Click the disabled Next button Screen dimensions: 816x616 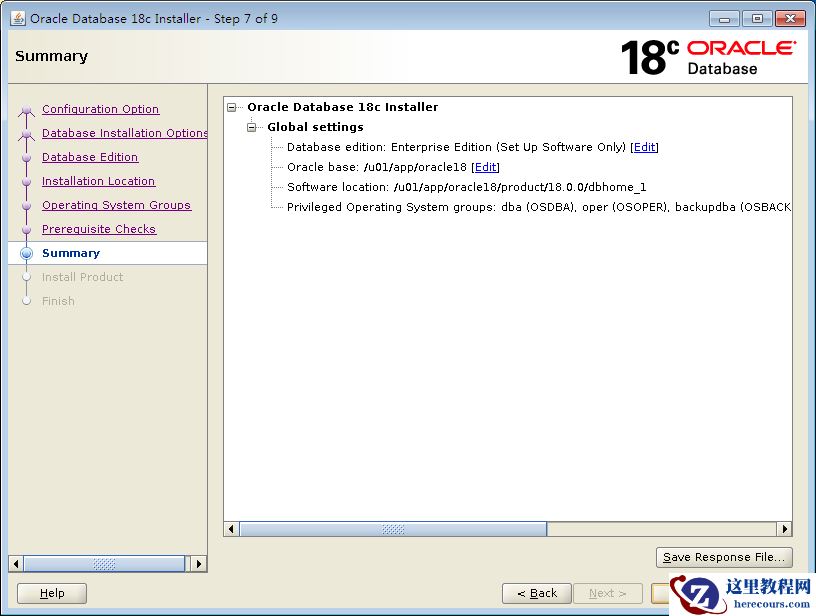pos(608,593)
